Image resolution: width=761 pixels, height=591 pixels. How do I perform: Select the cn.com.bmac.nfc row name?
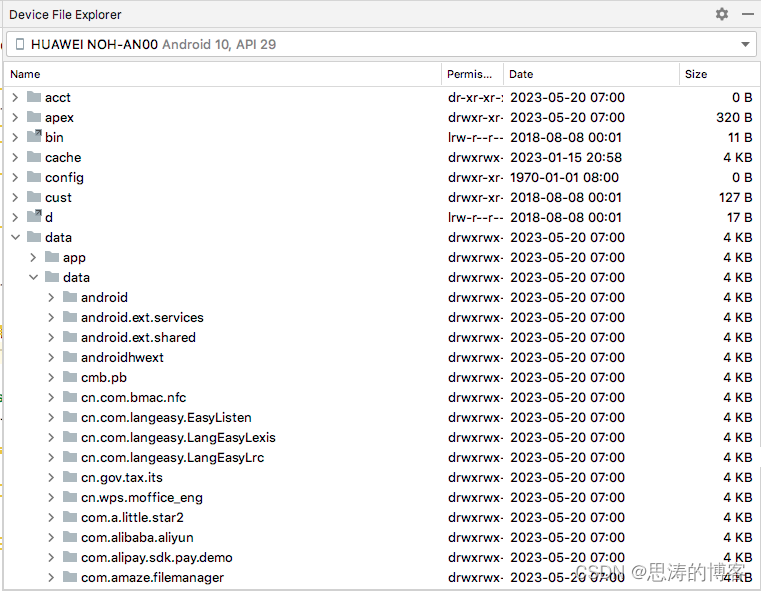[133, 398]
